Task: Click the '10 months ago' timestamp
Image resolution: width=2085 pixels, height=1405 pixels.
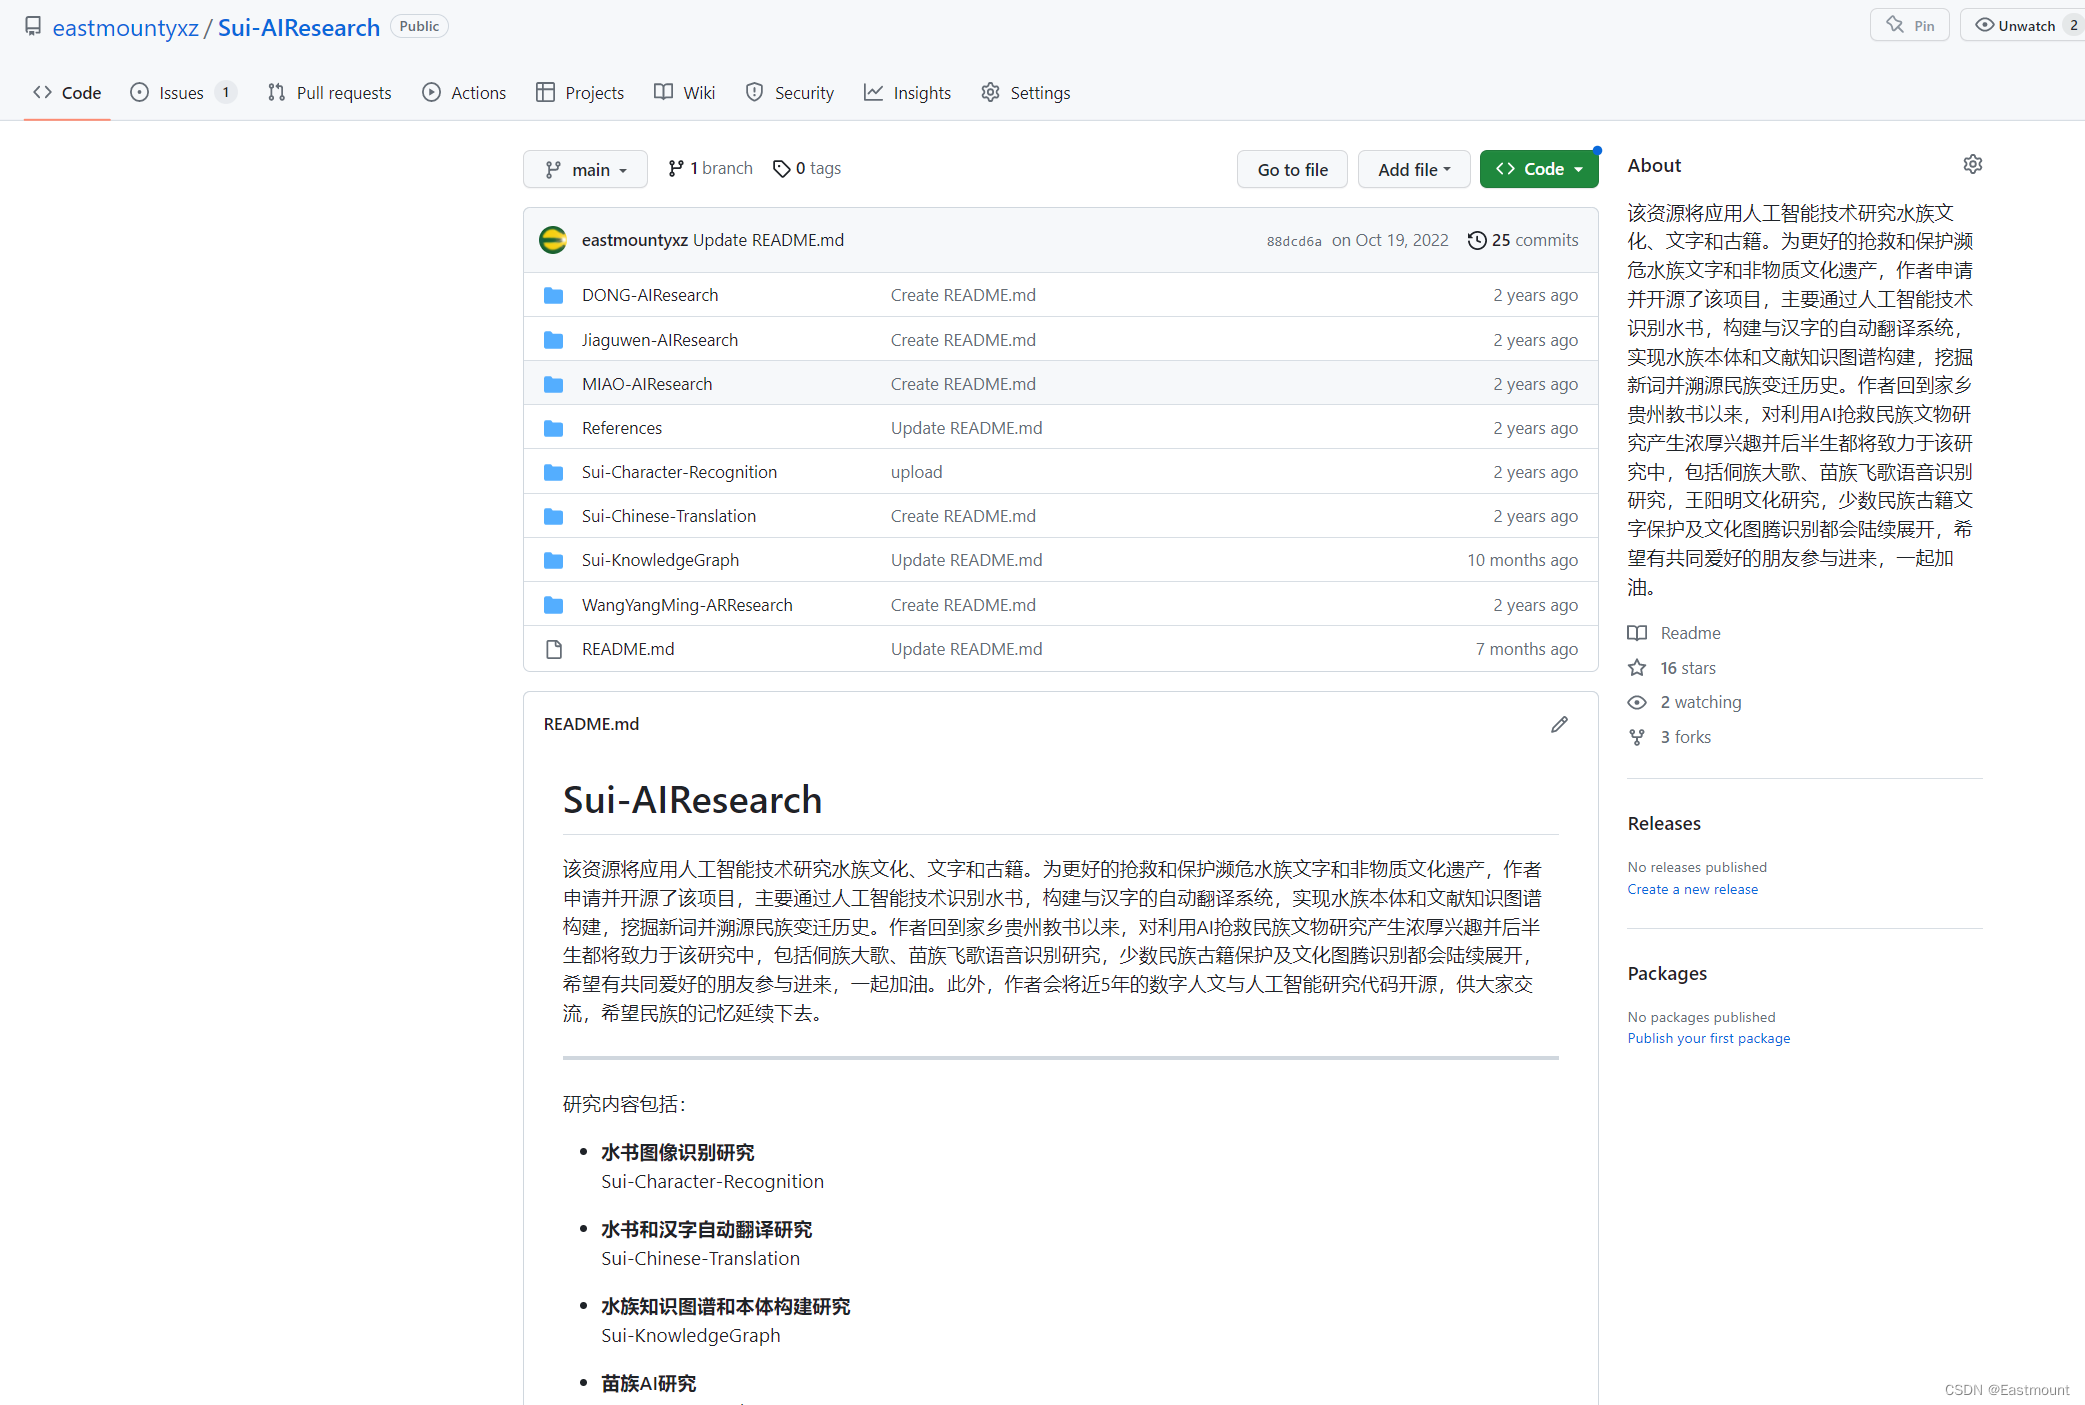Action: click(1522, 560)
